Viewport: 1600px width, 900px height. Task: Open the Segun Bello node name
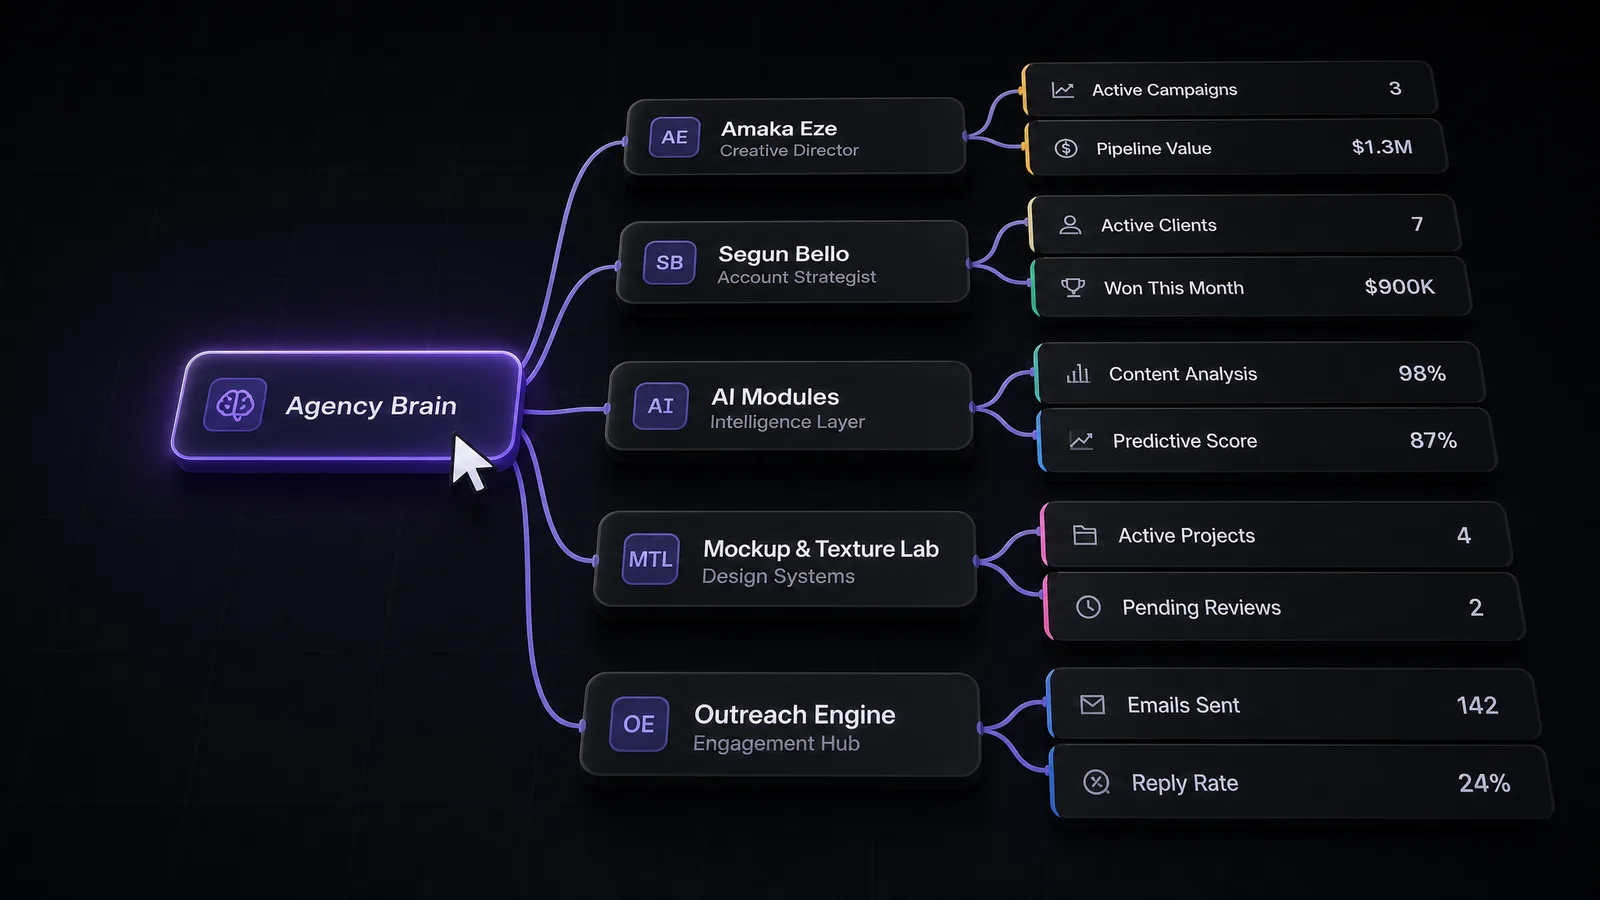pyautogui.click(x=784, y=254)
